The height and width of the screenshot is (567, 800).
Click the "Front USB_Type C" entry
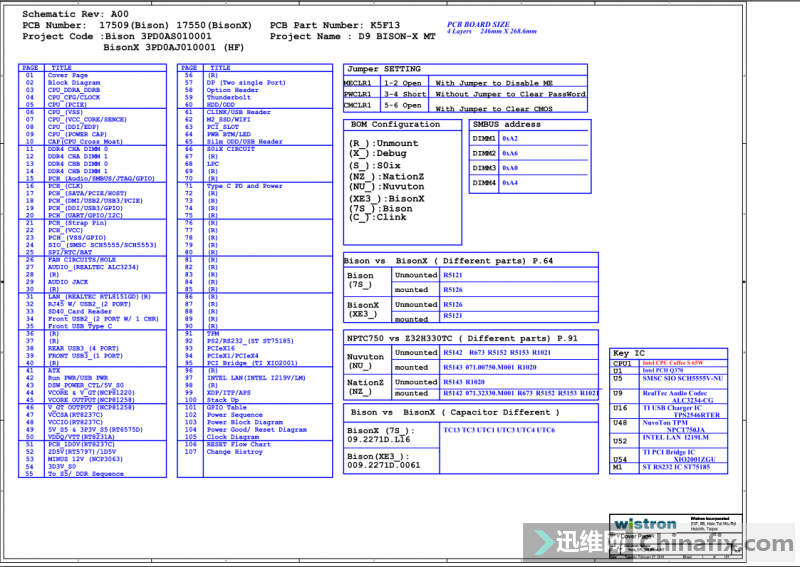80,326
